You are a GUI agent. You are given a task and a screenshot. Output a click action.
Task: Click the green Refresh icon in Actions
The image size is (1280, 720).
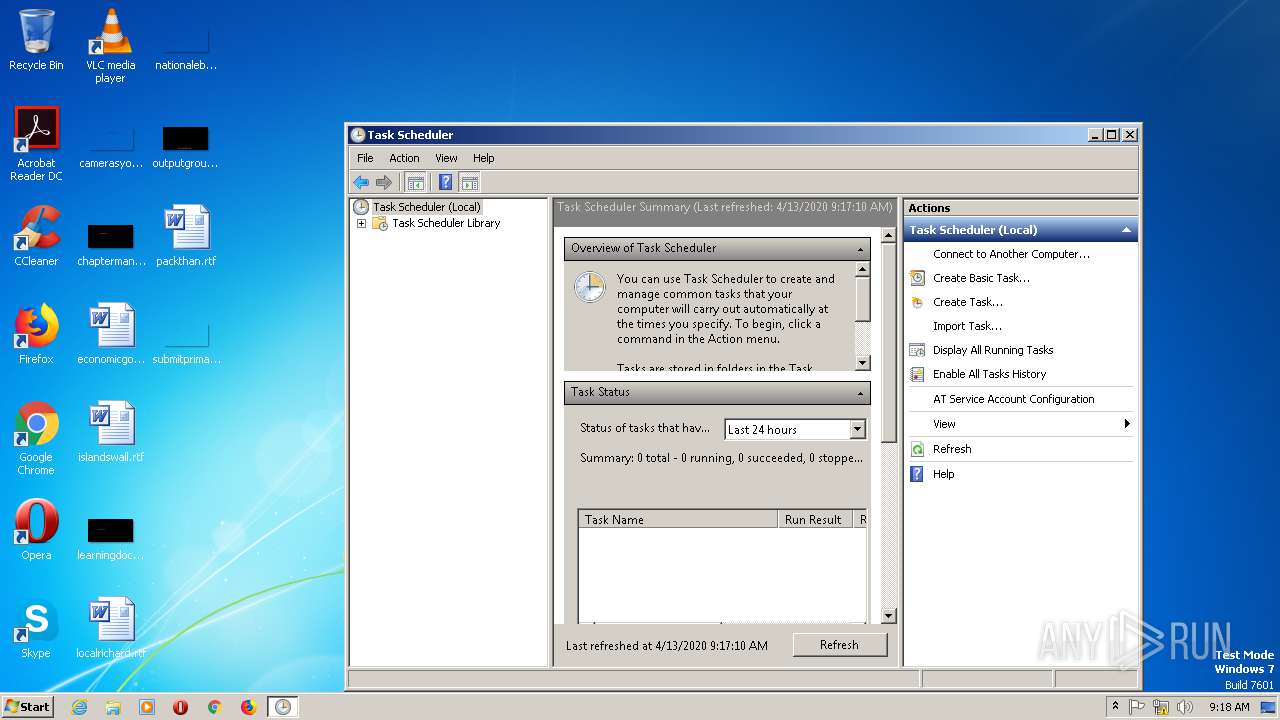(917, 449)
